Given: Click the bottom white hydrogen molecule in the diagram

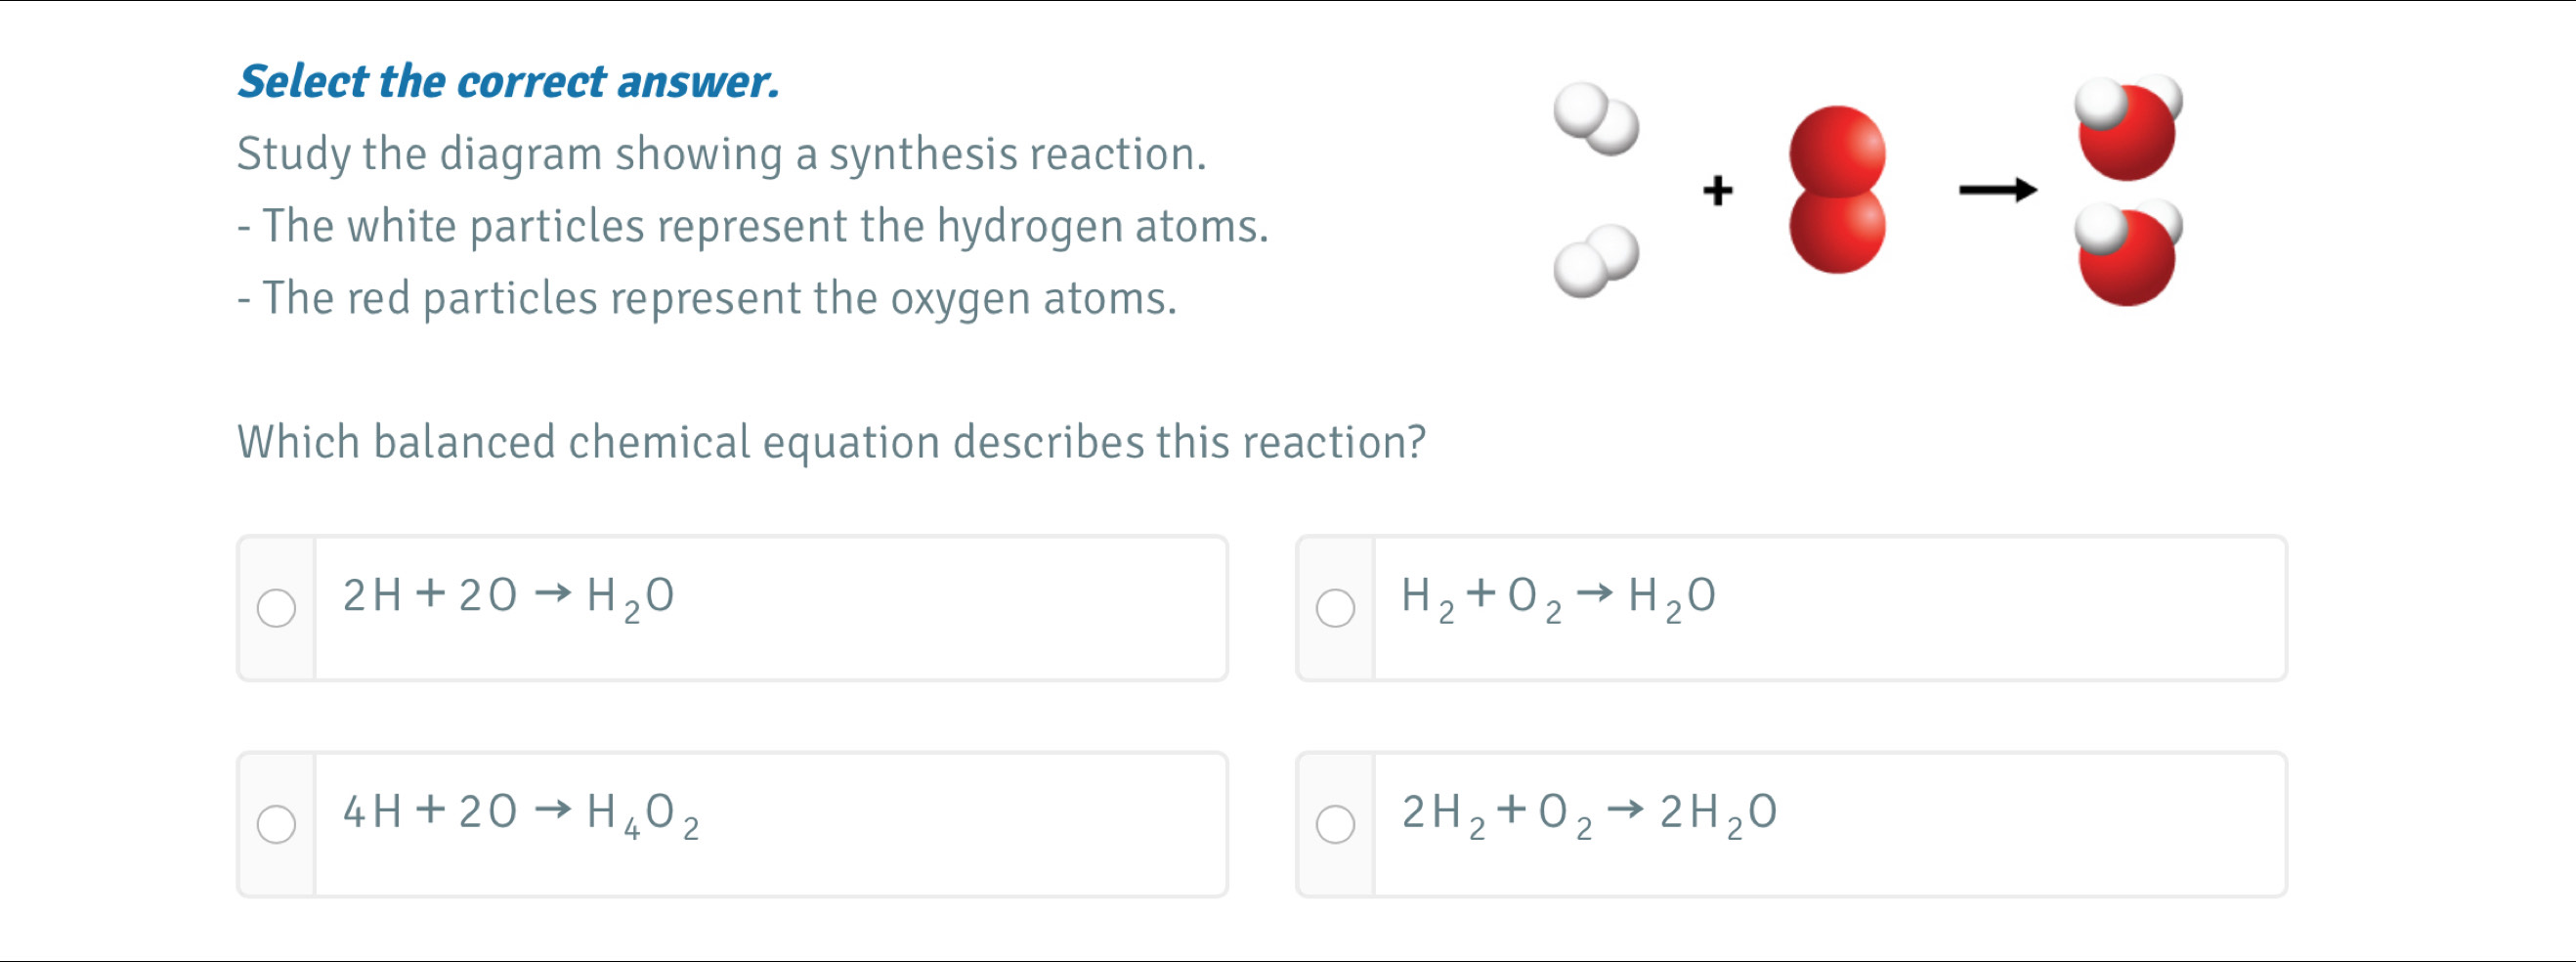Looking at the screenshot, I should [x=1596, y=262].
